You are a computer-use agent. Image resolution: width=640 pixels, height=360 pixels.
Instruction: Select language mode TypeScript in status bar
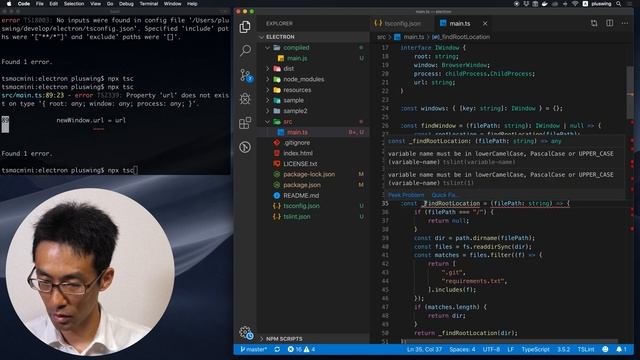click(x=536, y=349)
